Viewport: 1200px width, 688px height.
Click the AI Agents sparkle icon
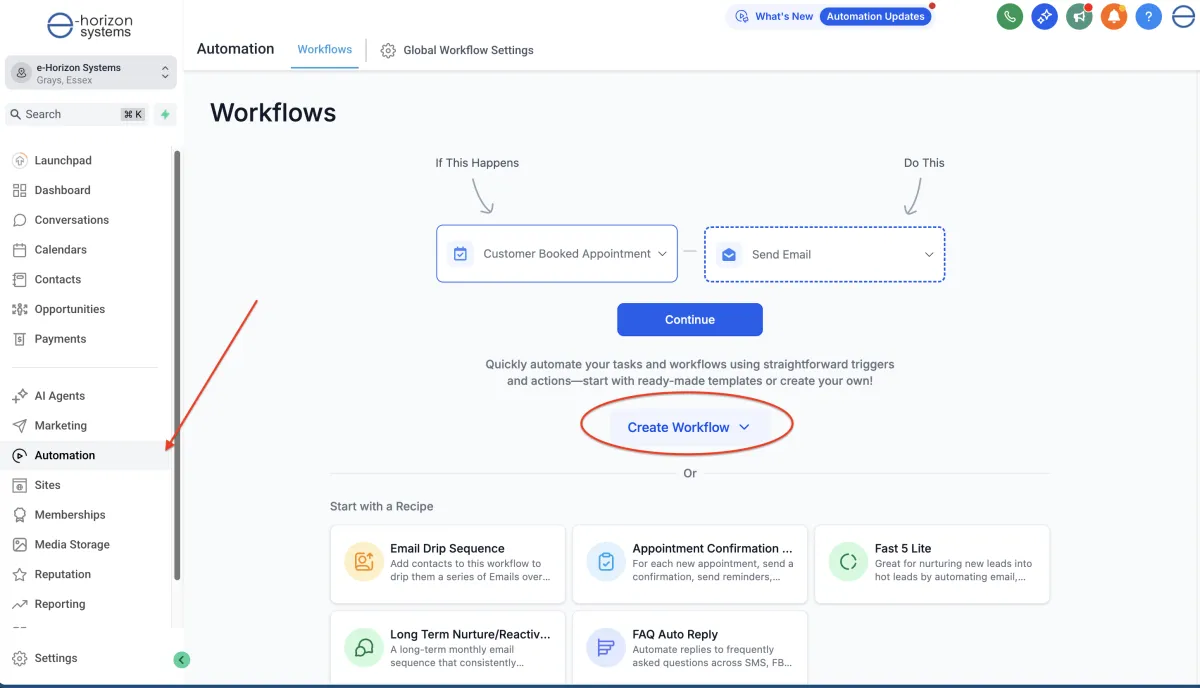pos(20,396)
